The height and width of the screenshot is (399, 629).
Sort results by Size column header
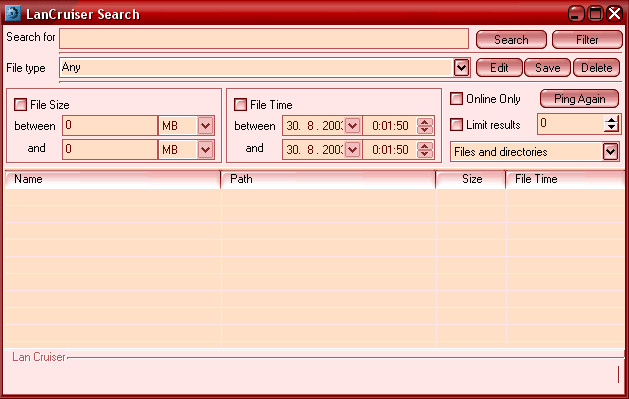(x=471, y=179)
